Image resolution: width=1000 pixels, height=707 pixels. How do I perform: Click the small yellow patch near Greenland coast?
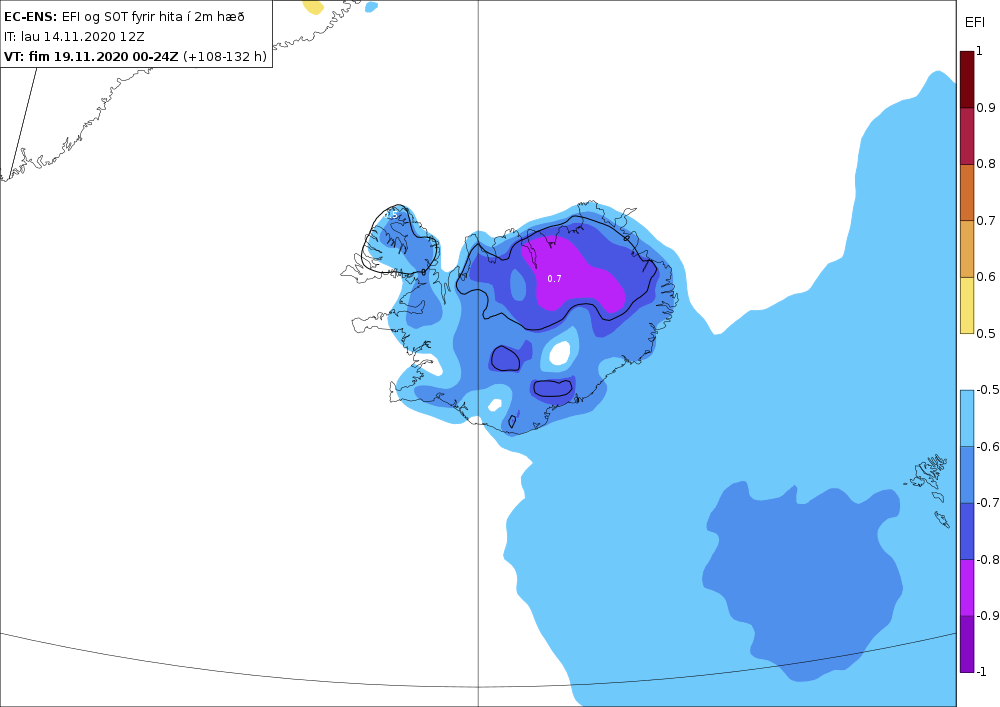pos(313,6)
